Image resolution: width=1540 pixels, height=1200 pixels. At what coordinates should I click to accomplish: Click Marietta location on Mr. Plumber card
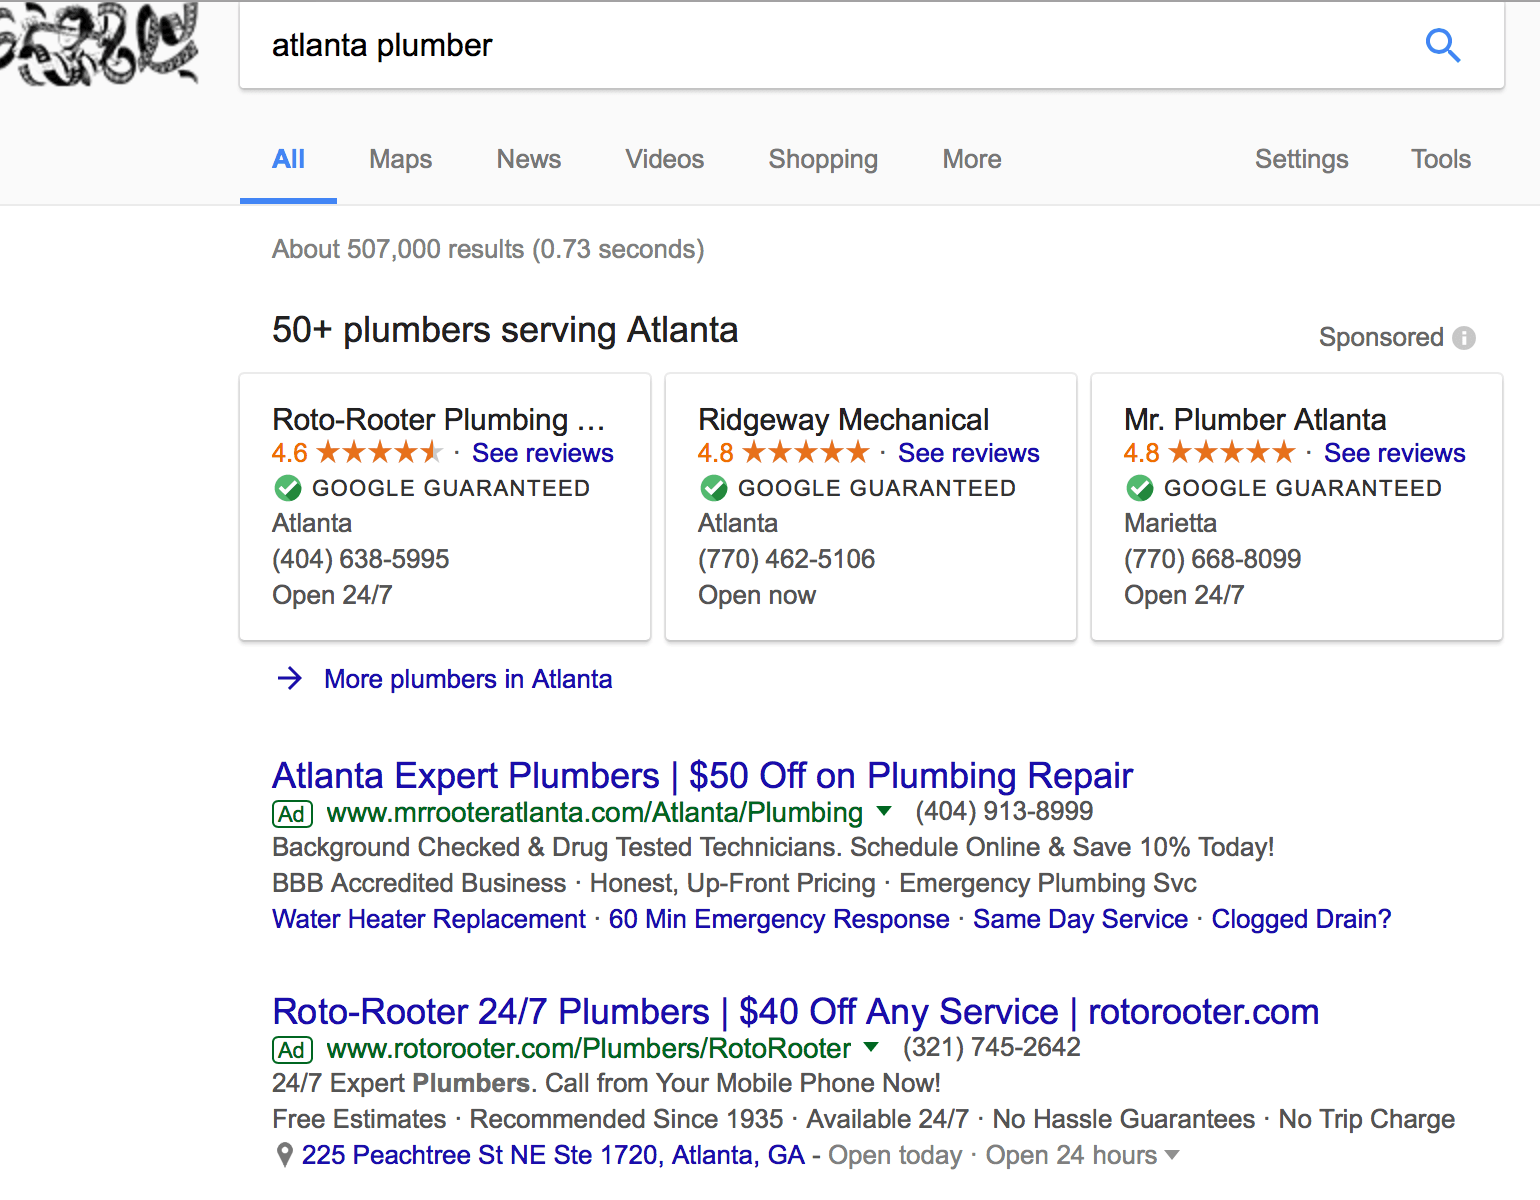(x=1170, y=523)
